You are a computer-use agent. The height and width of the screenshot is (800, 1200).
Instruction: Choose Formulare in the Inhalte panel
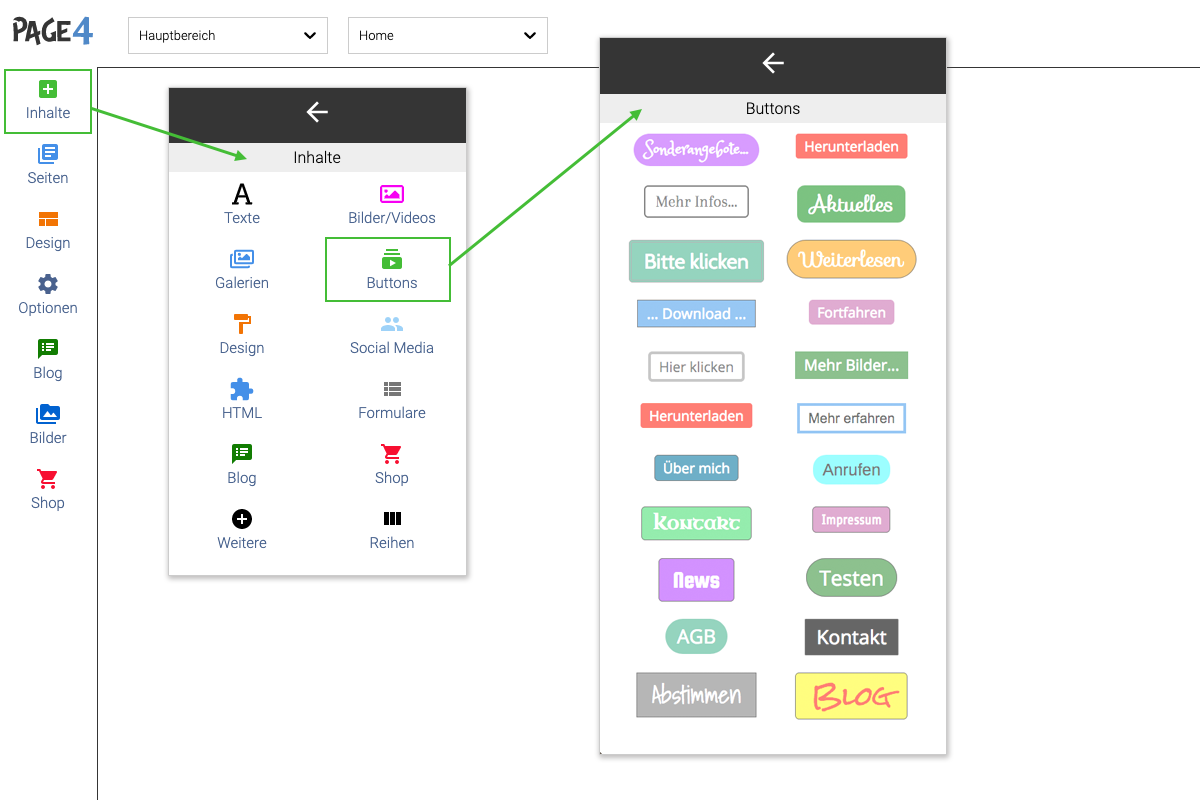pos(392,400)
